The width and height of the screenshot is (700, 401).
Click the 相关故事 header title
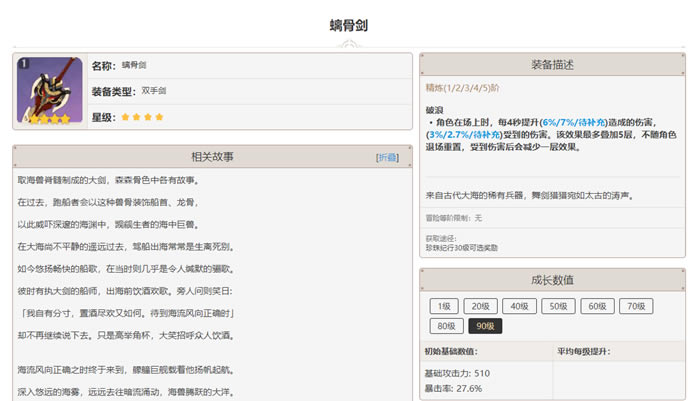point(212,158)
